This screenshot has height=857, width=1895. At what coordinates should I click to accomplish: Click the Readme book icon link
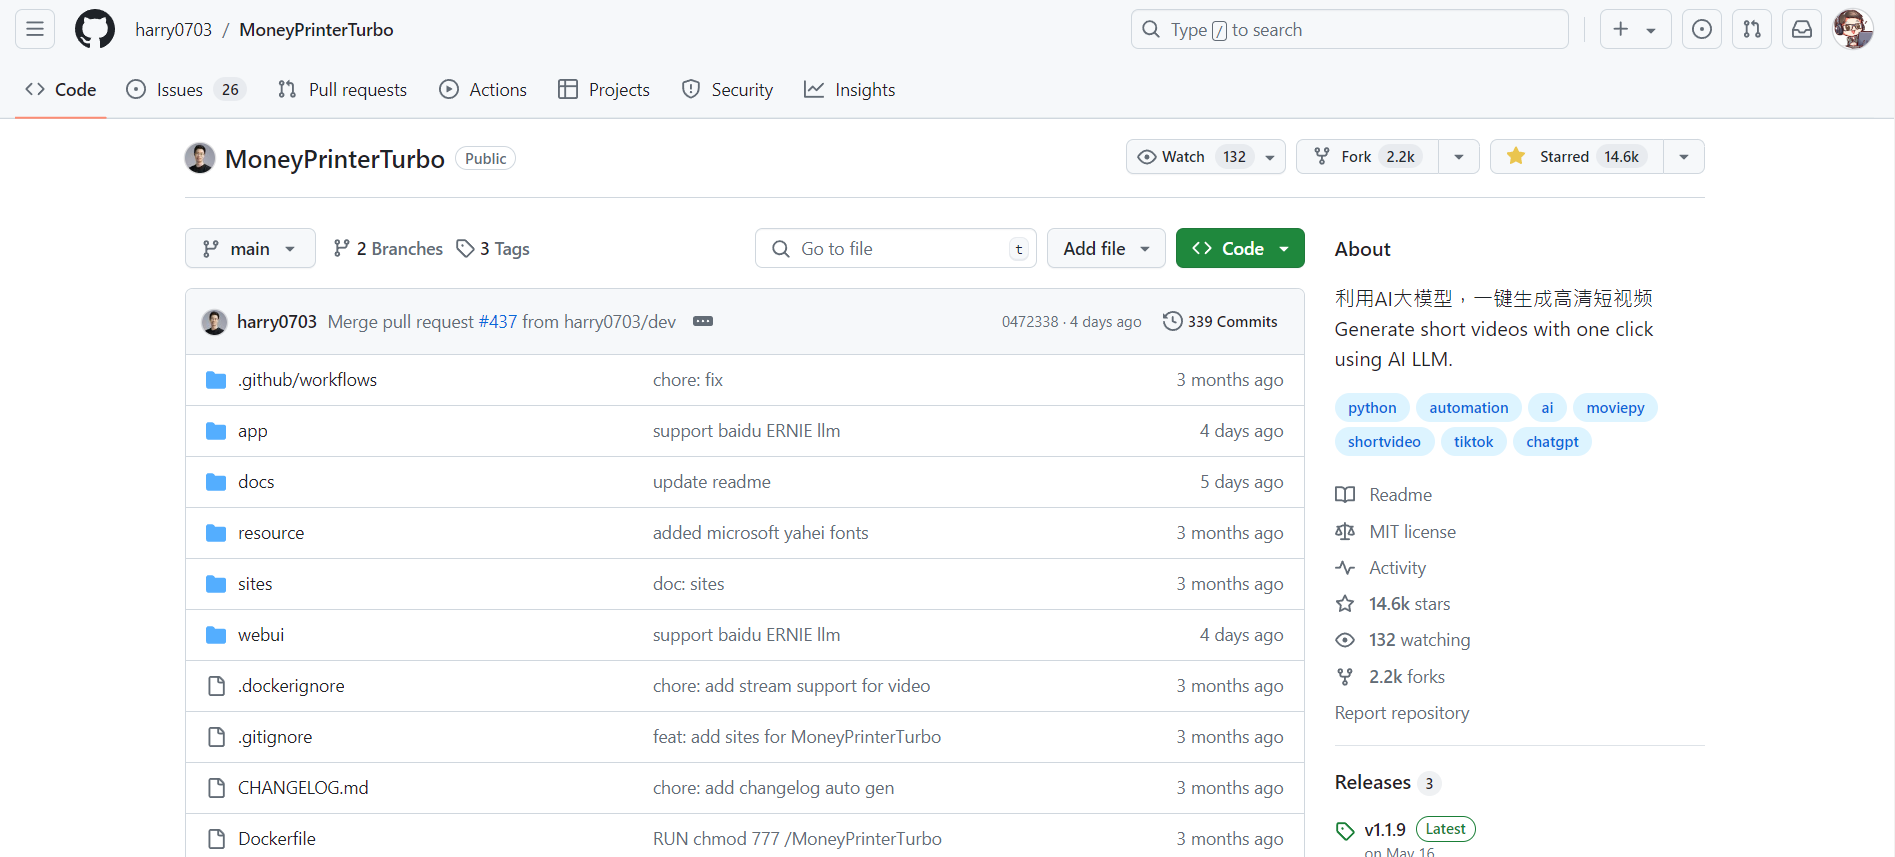click(1345, 495)
